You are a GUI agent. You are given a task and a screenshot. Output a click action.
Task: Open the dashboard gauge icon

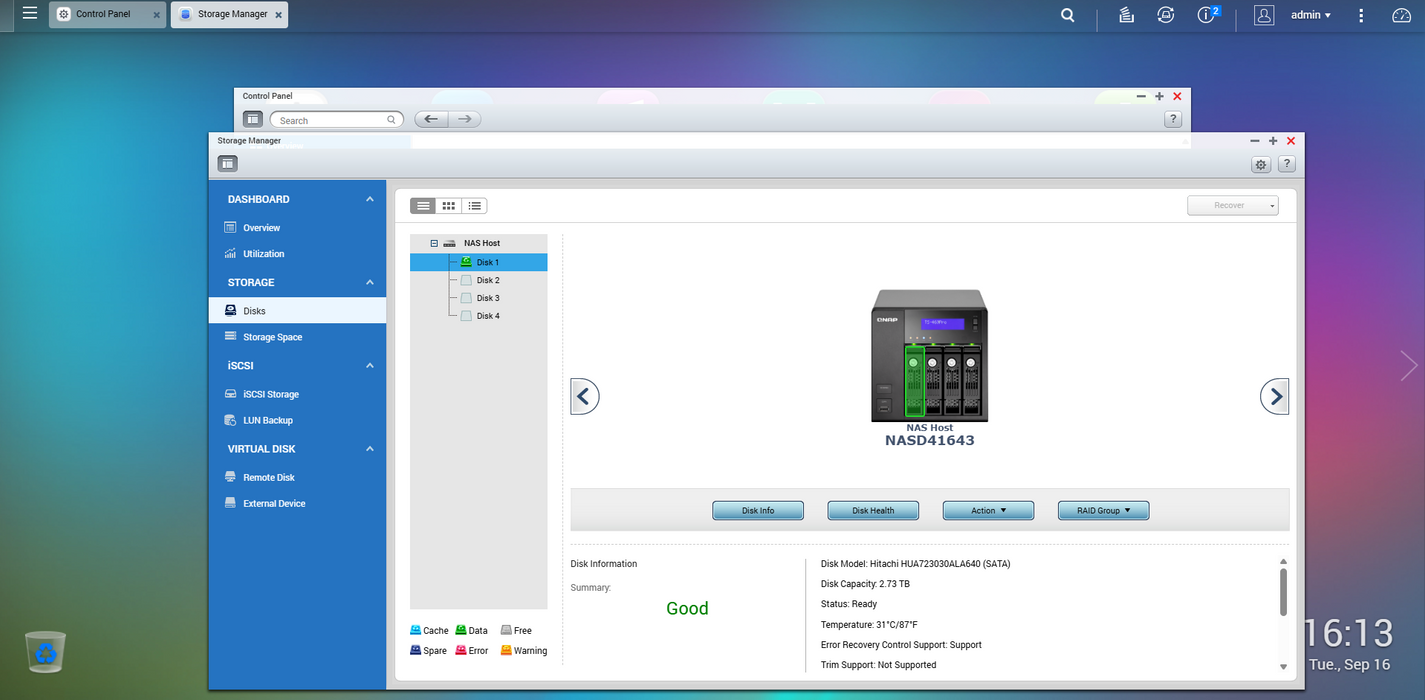[1401, 15]
